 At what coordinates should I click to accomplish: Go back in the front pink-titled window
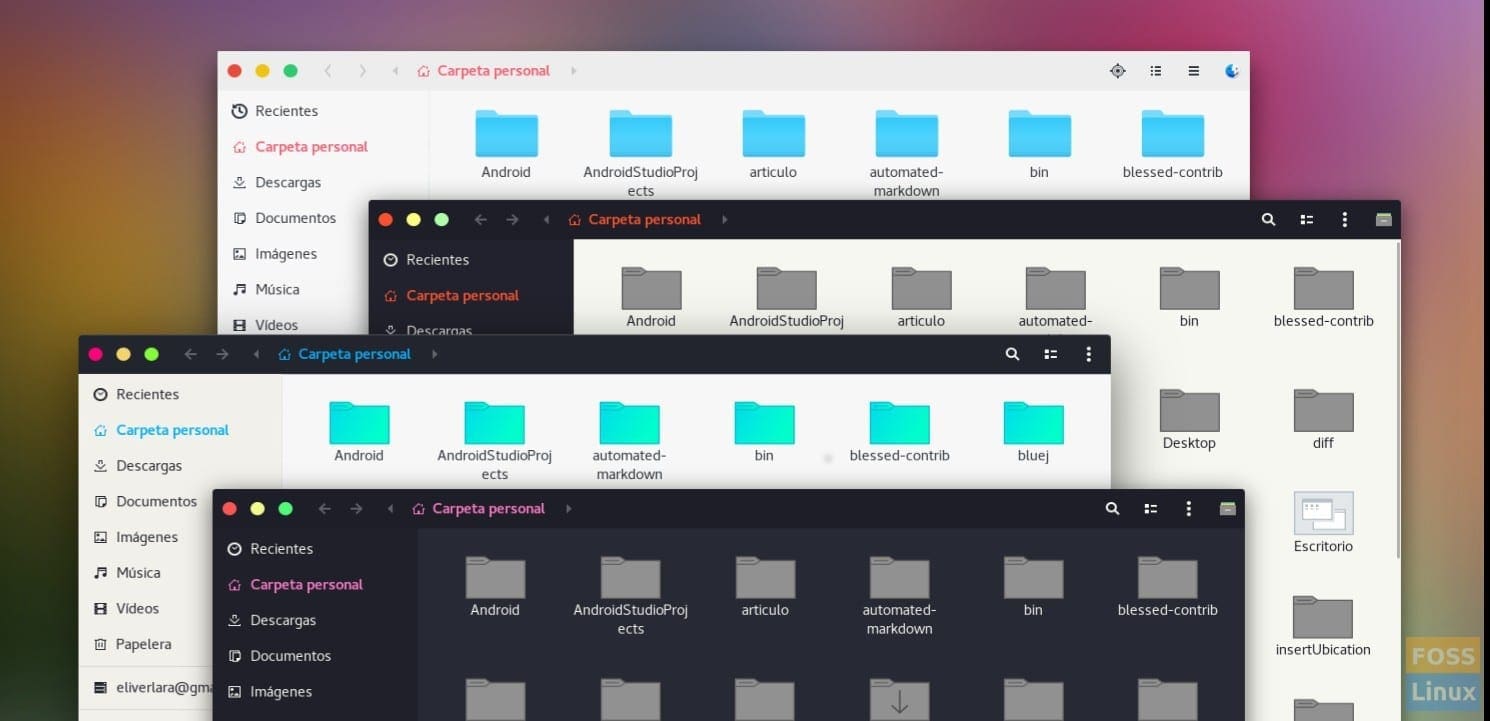[x=324, y=508]
